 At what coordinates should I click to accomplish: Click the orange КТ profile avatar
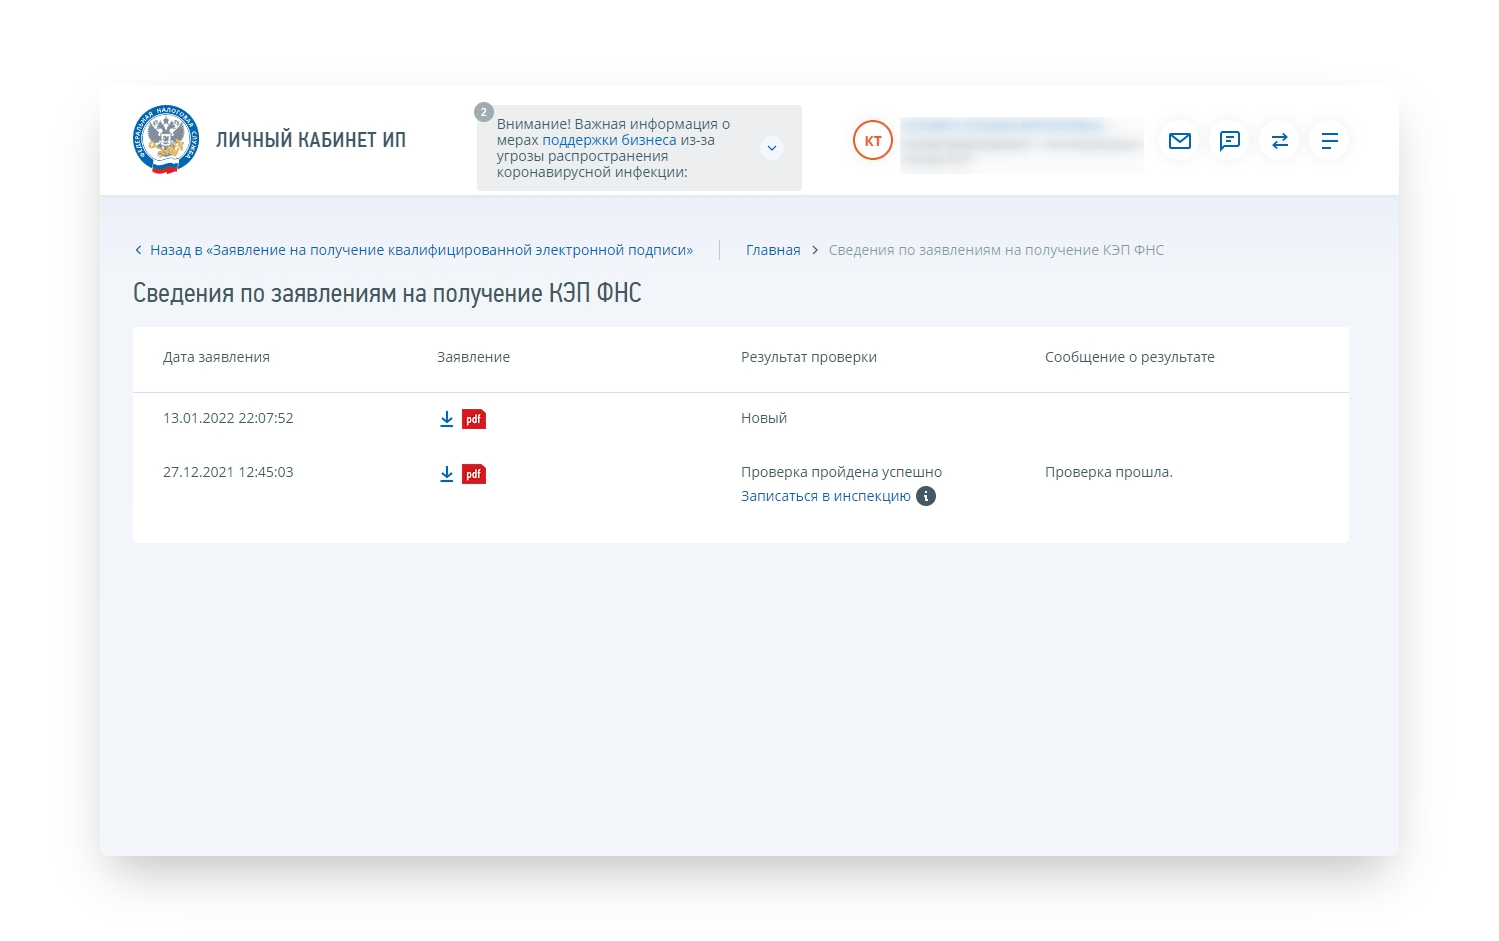[872, 141]
